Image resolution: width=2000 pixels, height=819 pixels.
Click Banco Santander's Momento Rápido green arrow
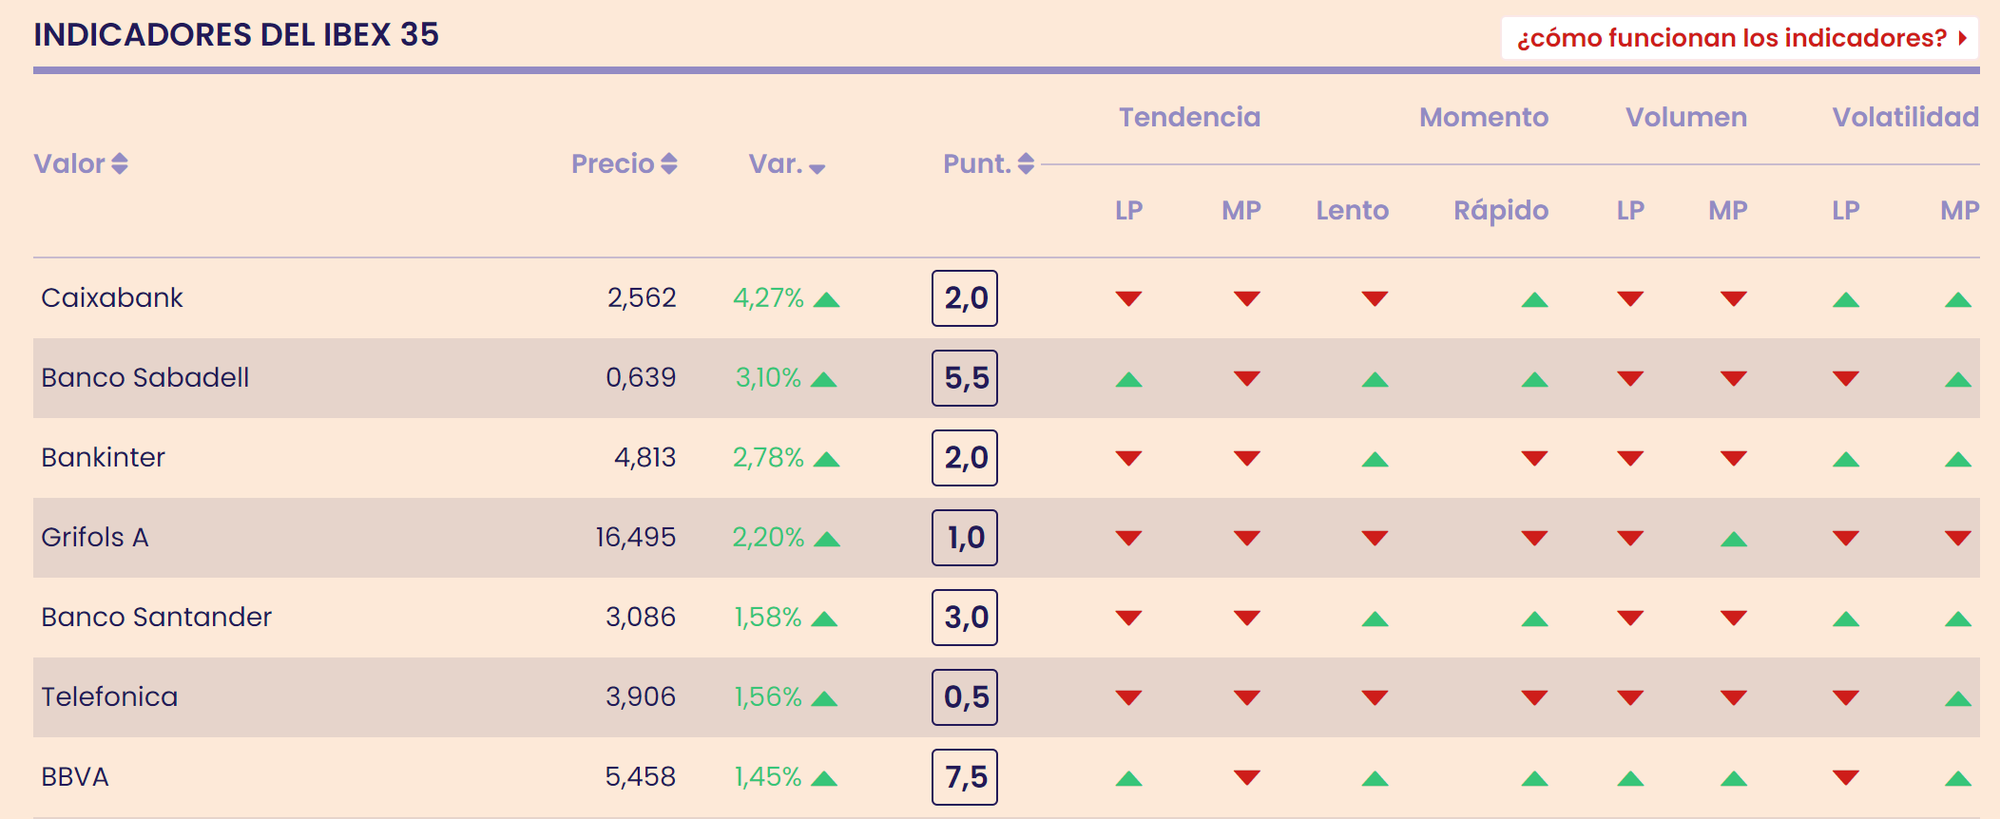(x=1534, y=620)
